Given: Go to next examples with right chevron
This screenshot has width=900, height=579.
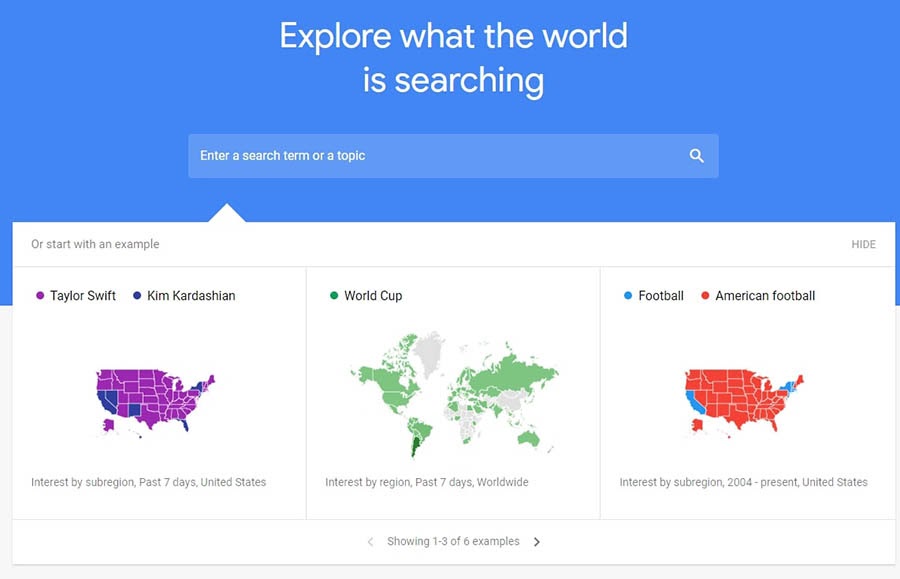Looking at the screenshot, I should coord(537,542).
